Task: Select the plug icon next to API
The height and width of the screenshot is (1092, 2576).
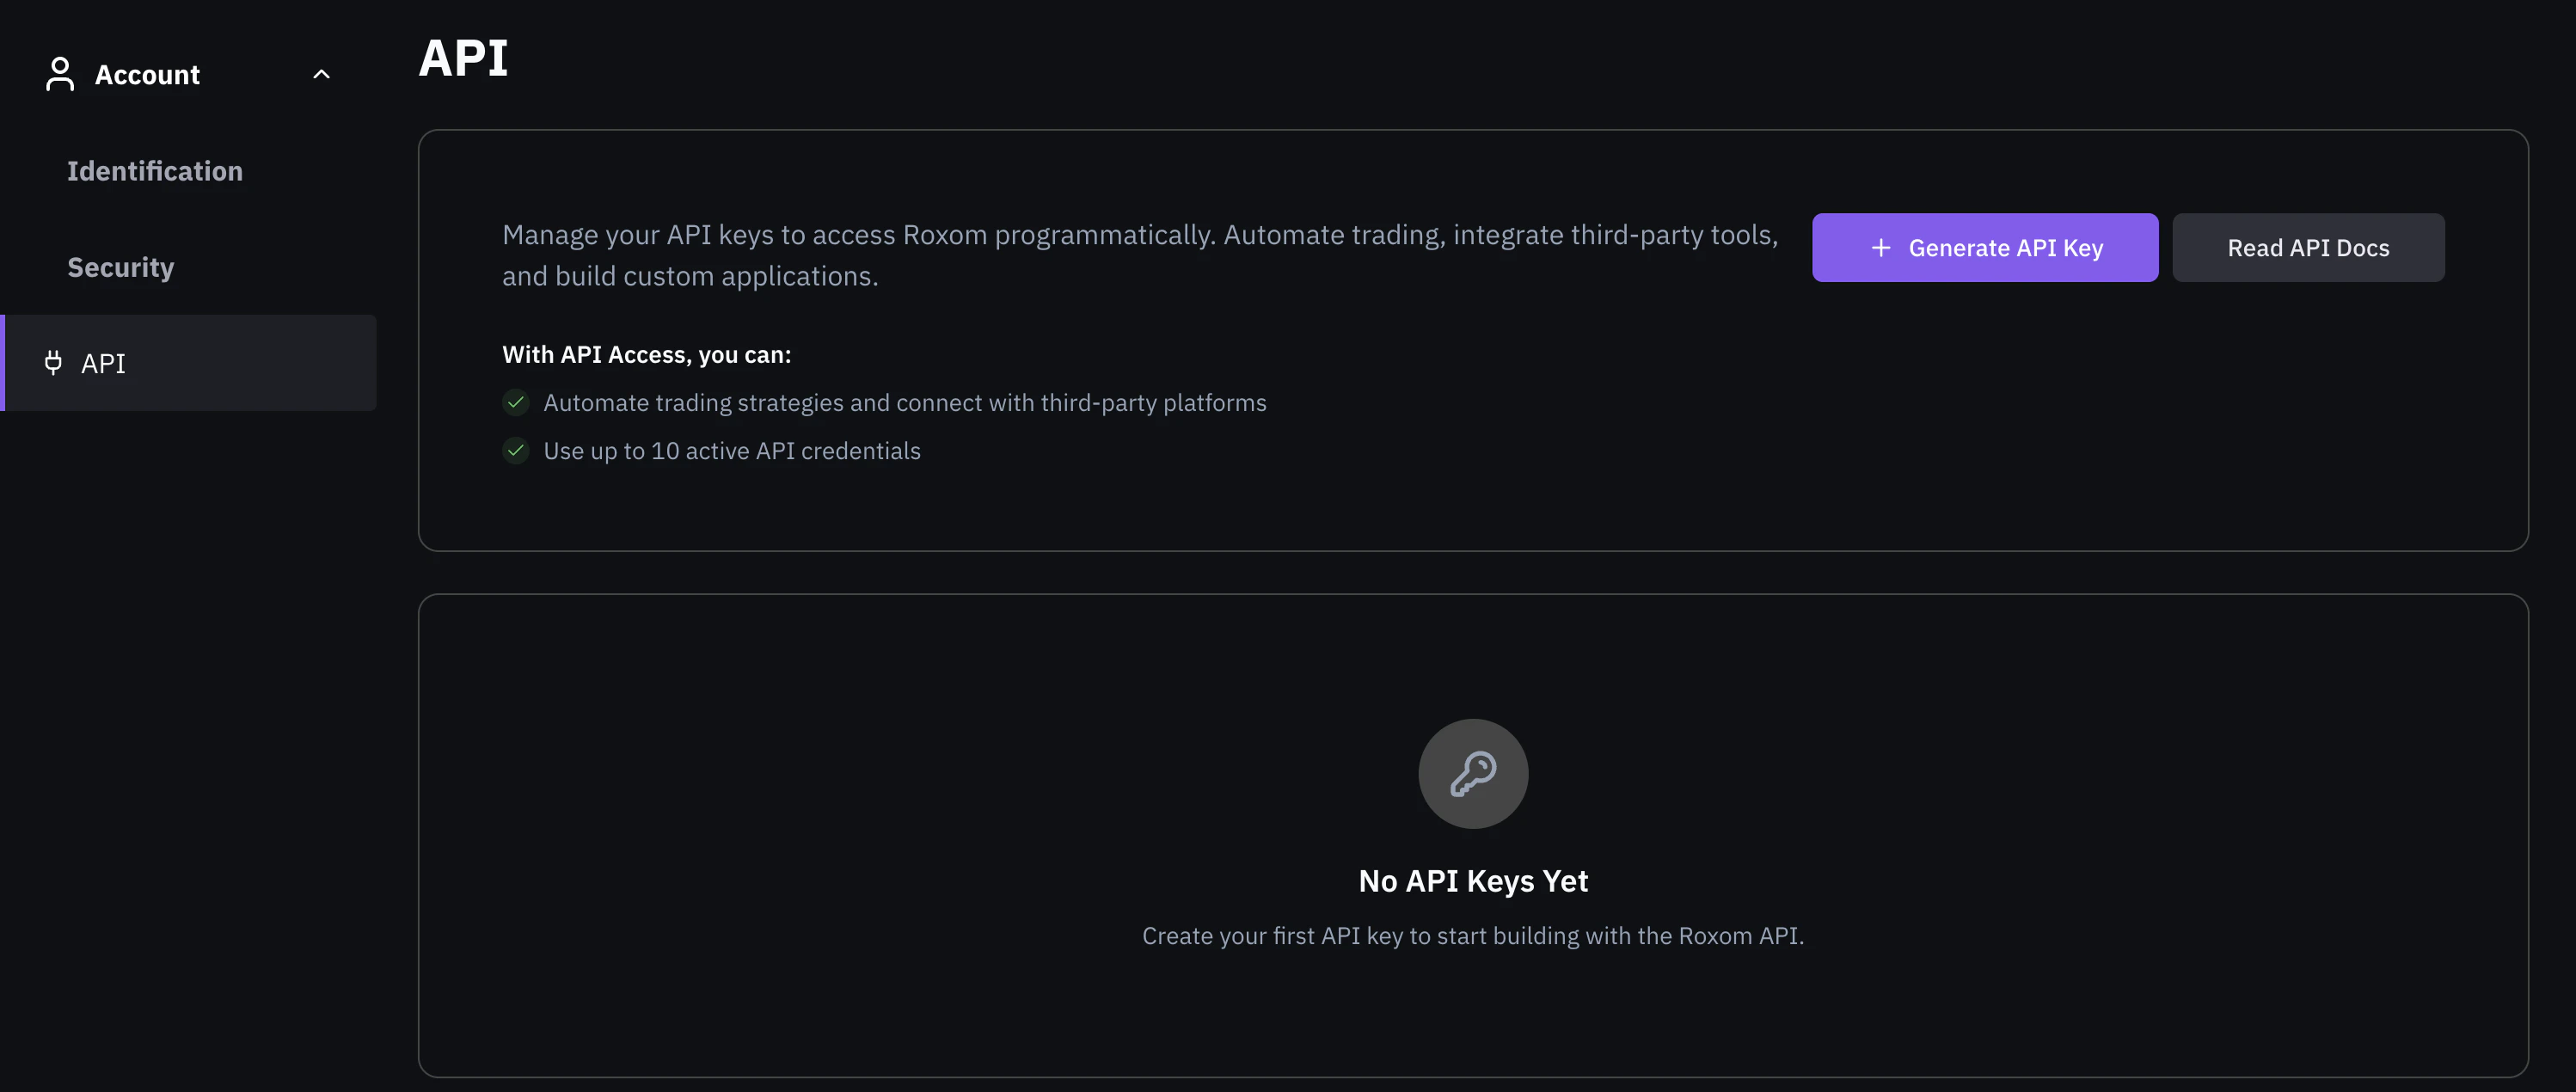Action: 53,363
